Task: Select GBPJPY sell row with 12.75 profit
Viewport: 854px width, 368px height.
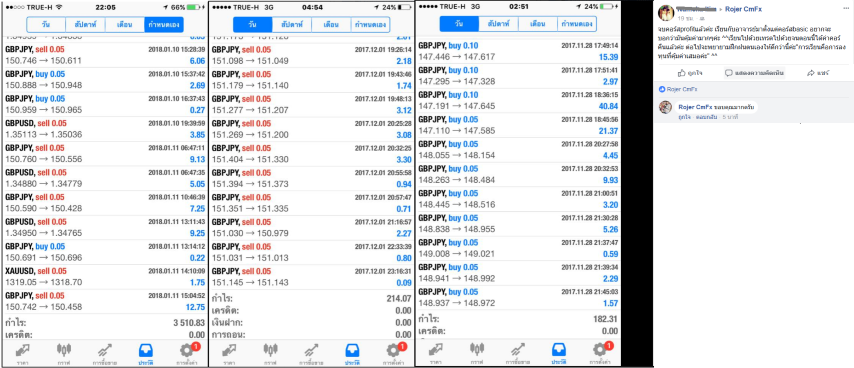Action: tap(105, 302)
